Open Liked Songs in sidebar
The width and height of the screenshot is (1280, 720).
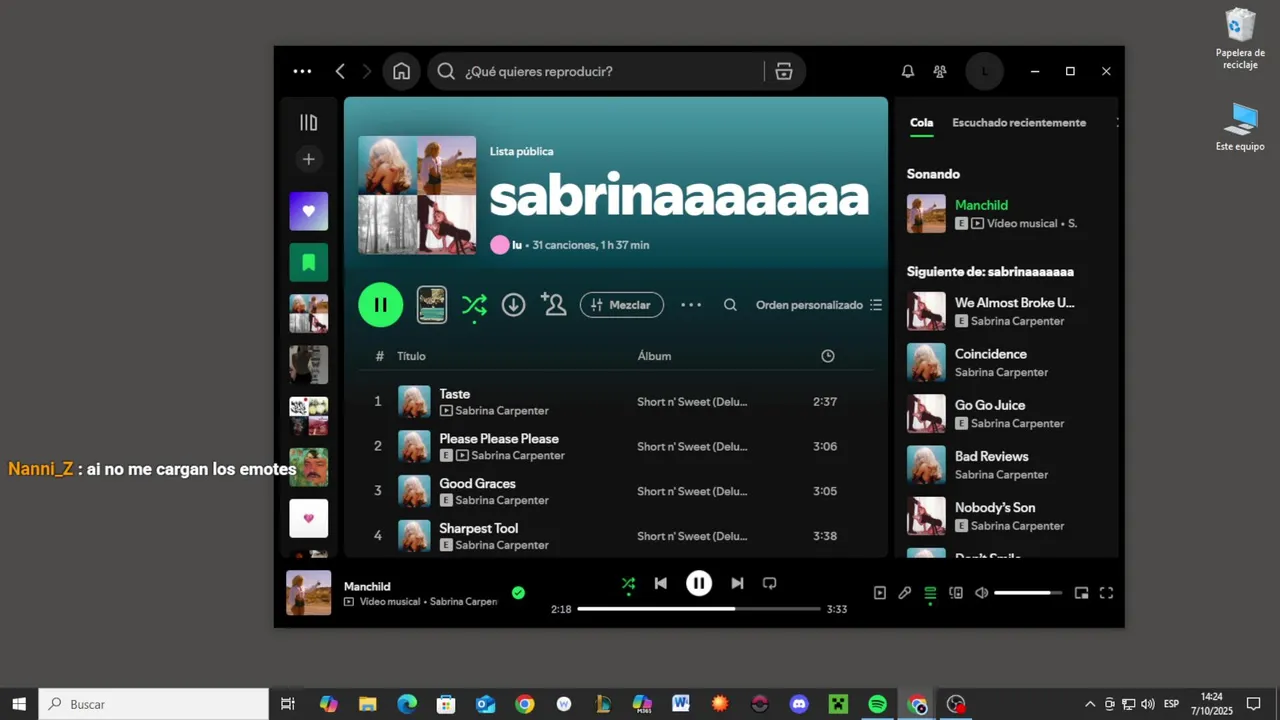(x=308, y=211)
